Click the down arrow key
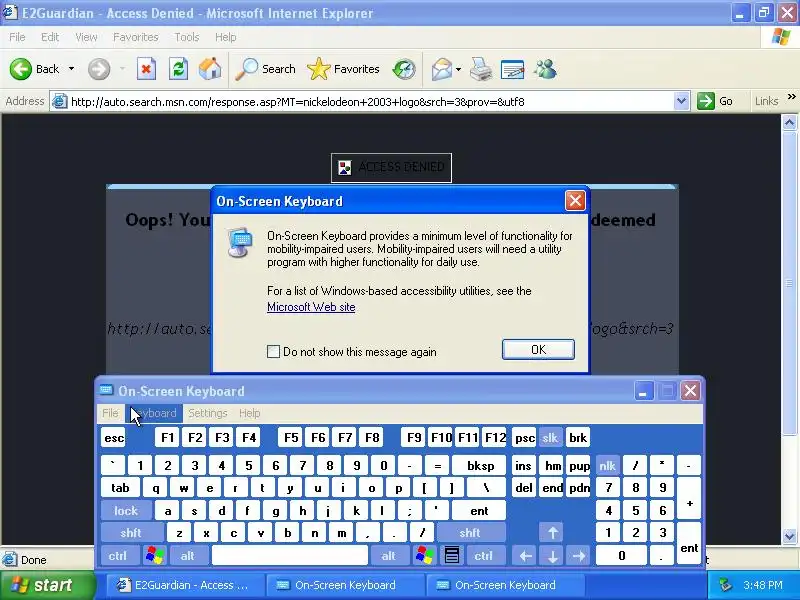800x600 pixels. point(553,556)
